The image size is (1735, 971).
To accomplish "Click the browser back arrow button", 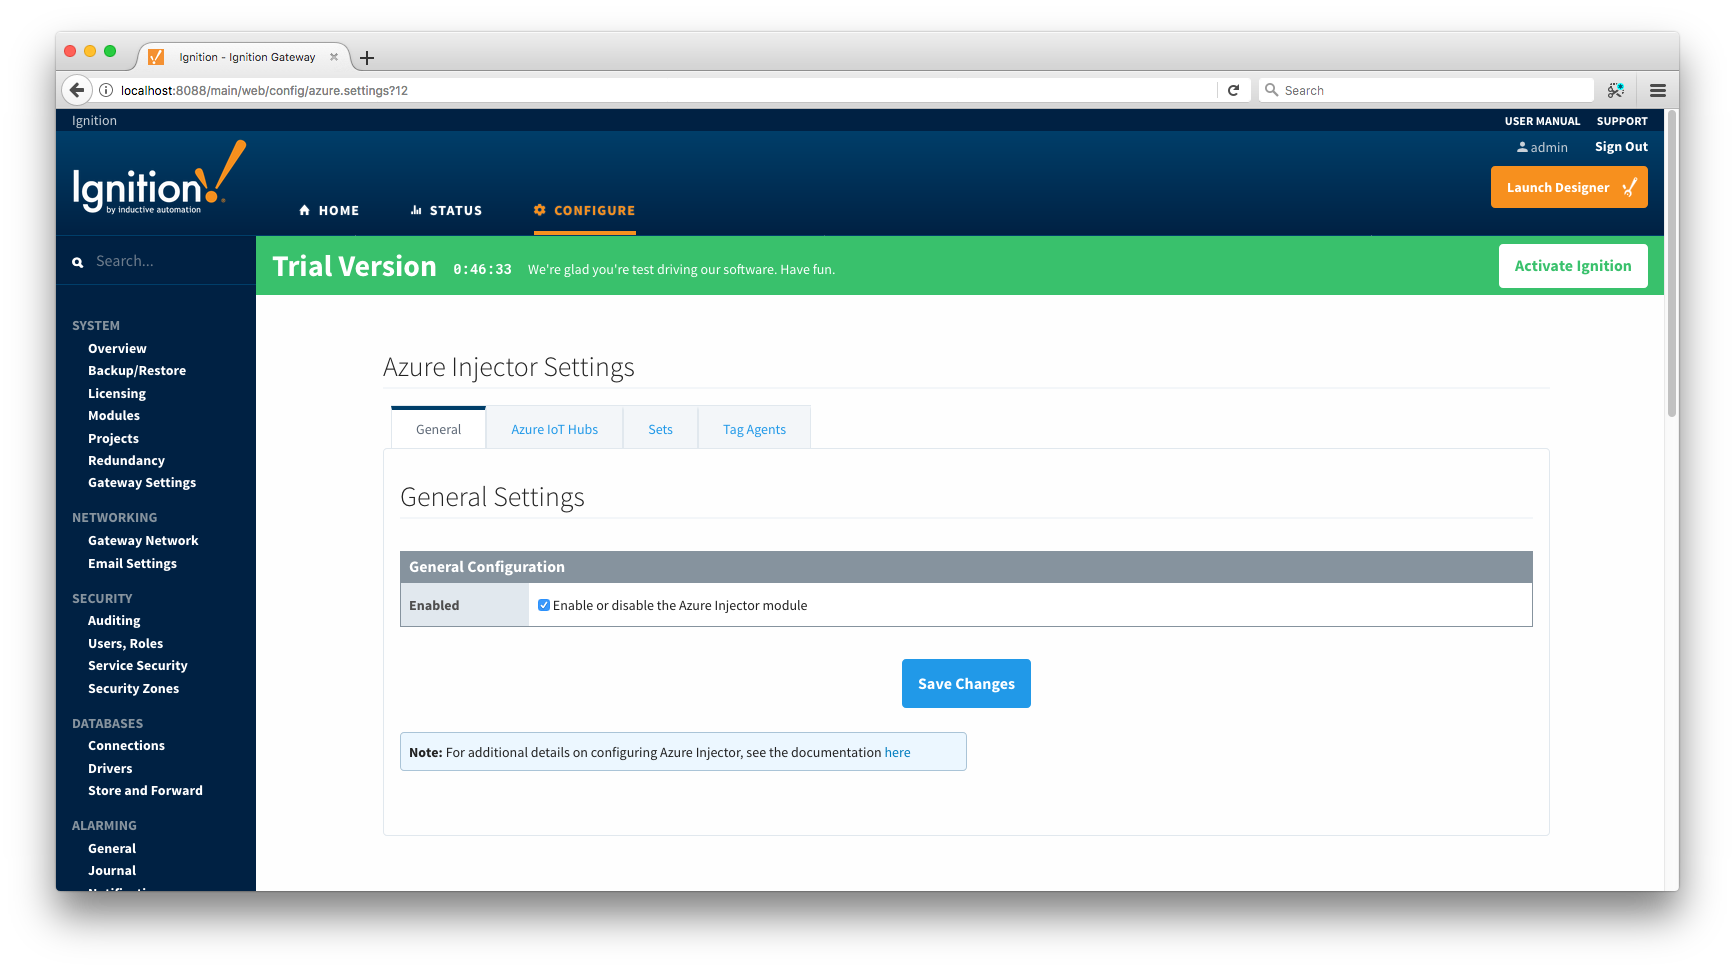I will click(77, 90).
